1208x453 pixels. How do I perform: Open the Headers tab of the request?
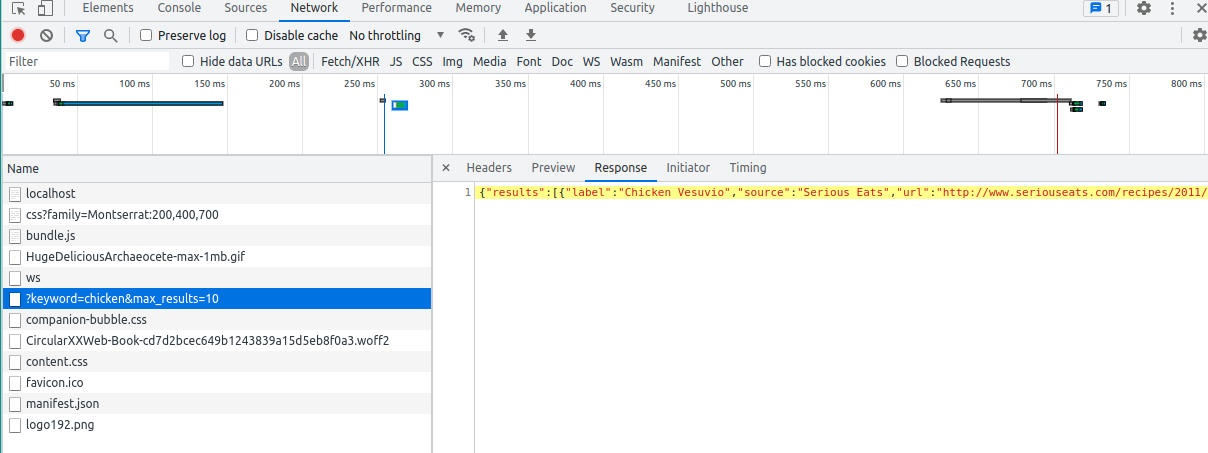489,168
